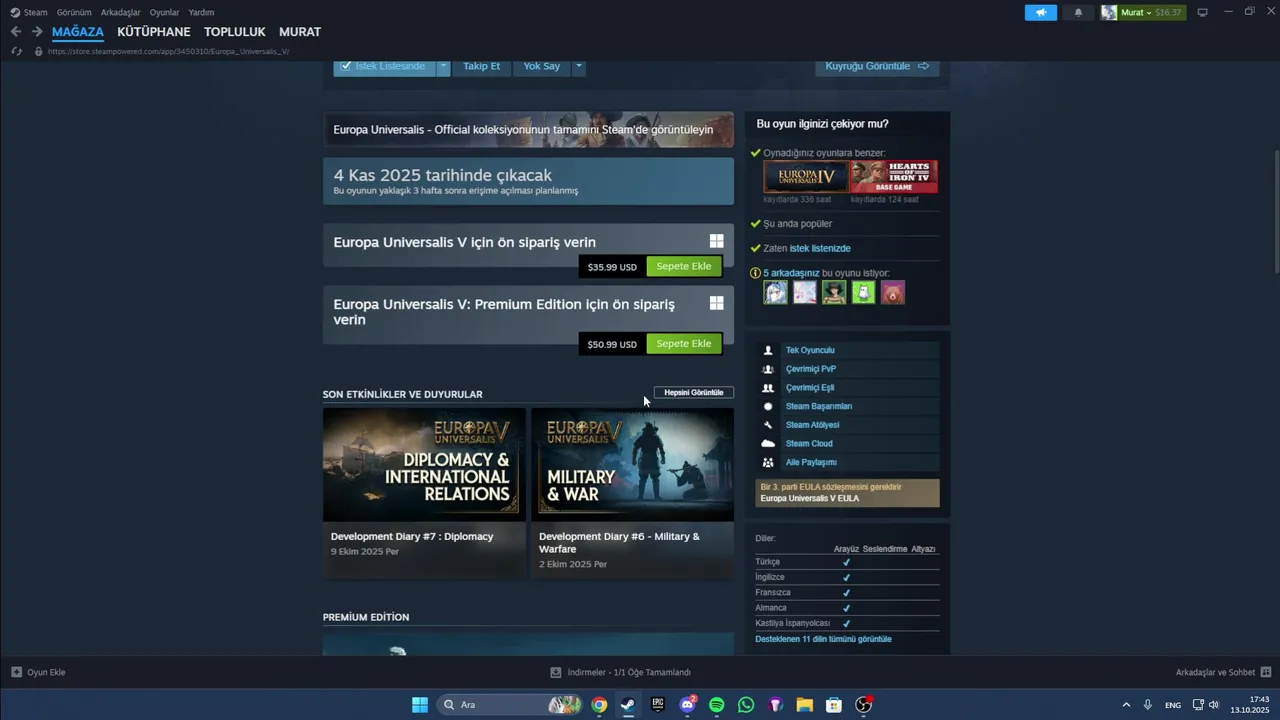Reload the store page
The width and height of the screenshot is (1280, 720).
click(x=16, y=51)
